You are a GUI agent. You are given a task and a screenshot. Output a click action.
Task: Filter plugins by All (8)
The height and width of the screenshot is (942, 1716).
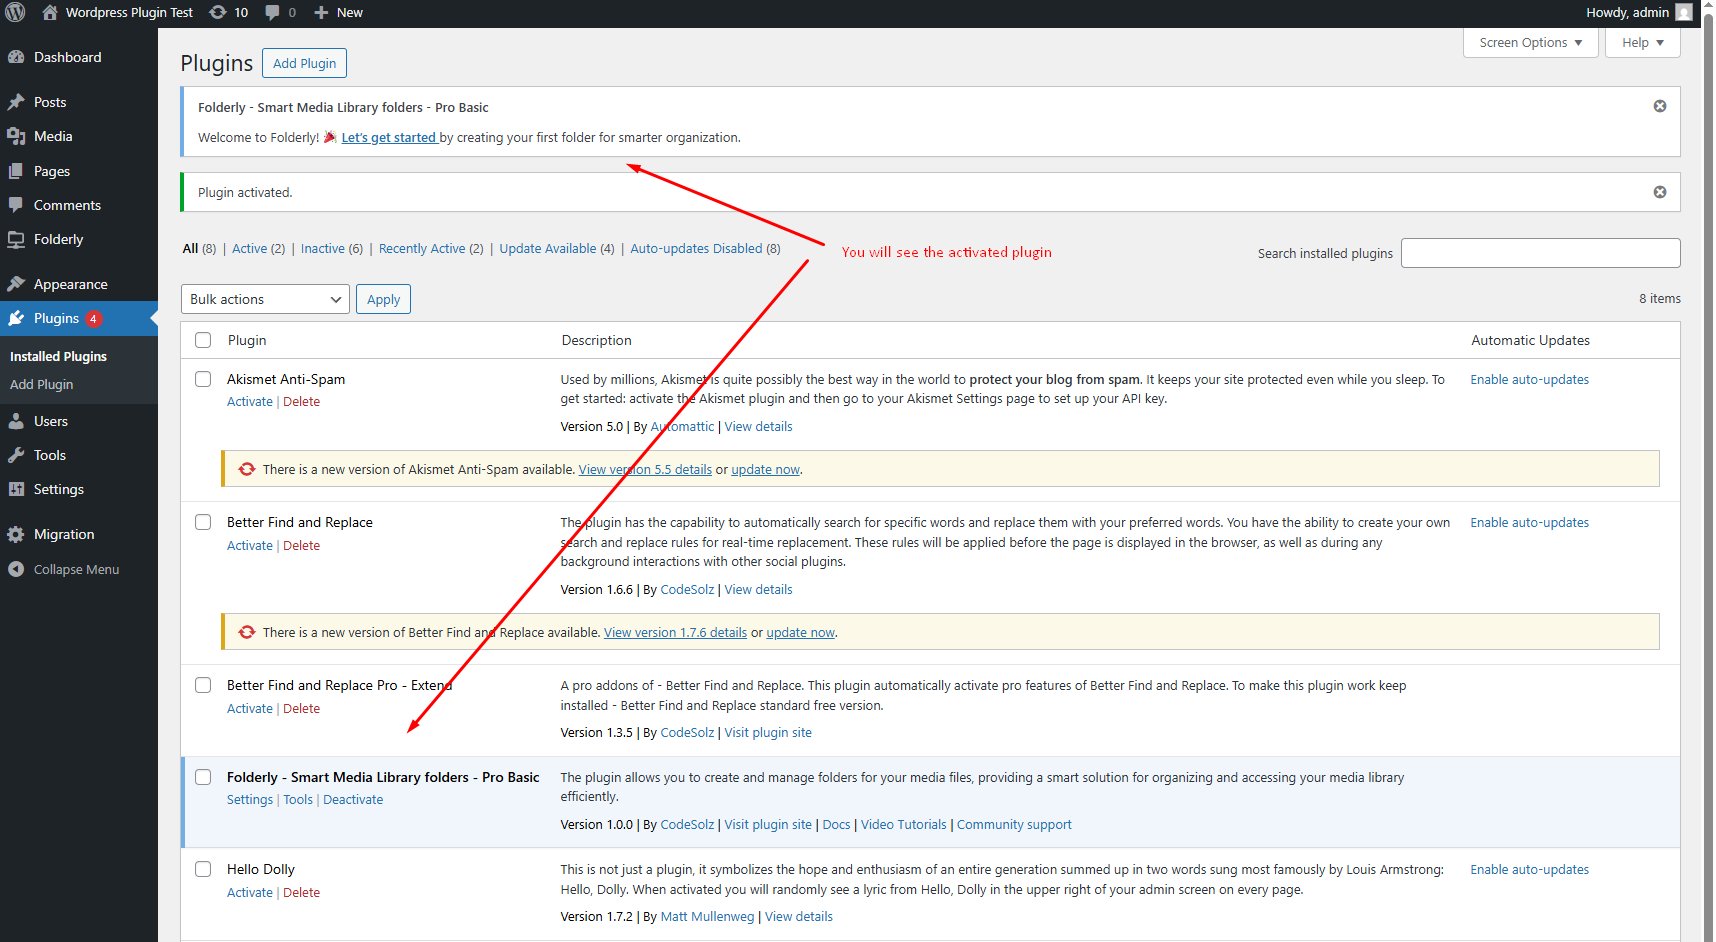(x=199, y=248)
